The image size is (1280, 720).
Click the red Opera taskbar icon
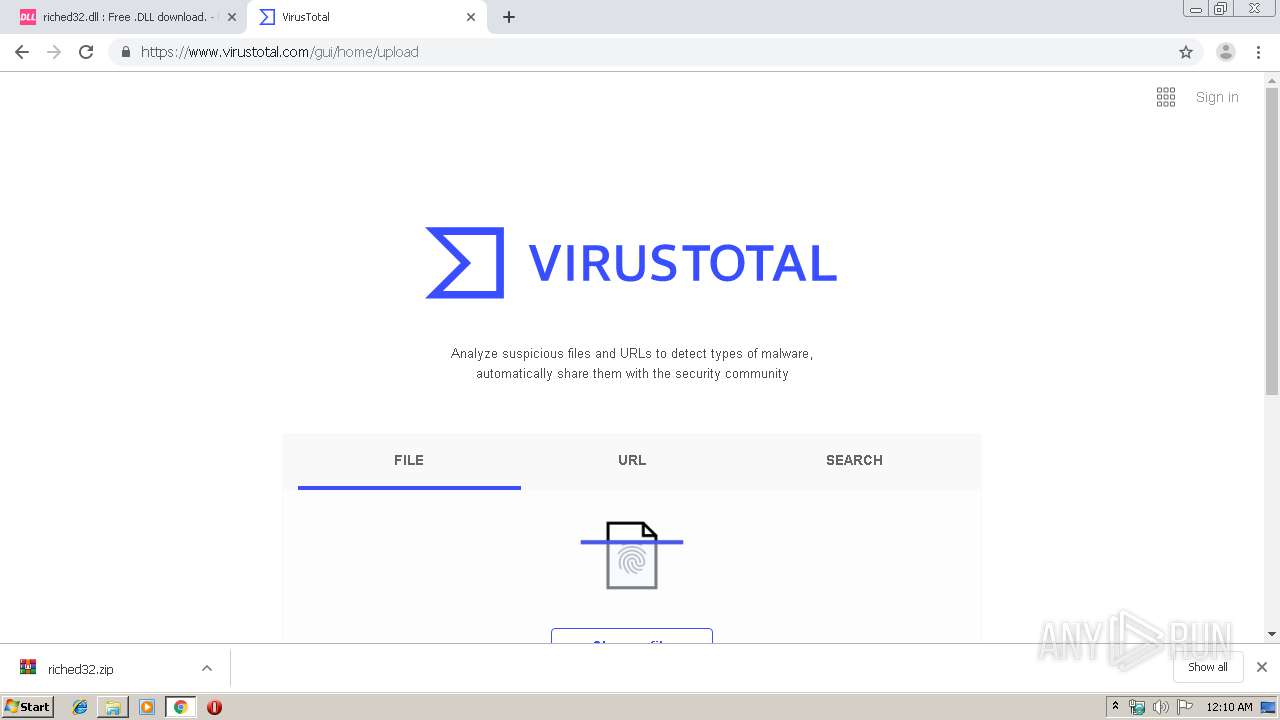(214, 707)
